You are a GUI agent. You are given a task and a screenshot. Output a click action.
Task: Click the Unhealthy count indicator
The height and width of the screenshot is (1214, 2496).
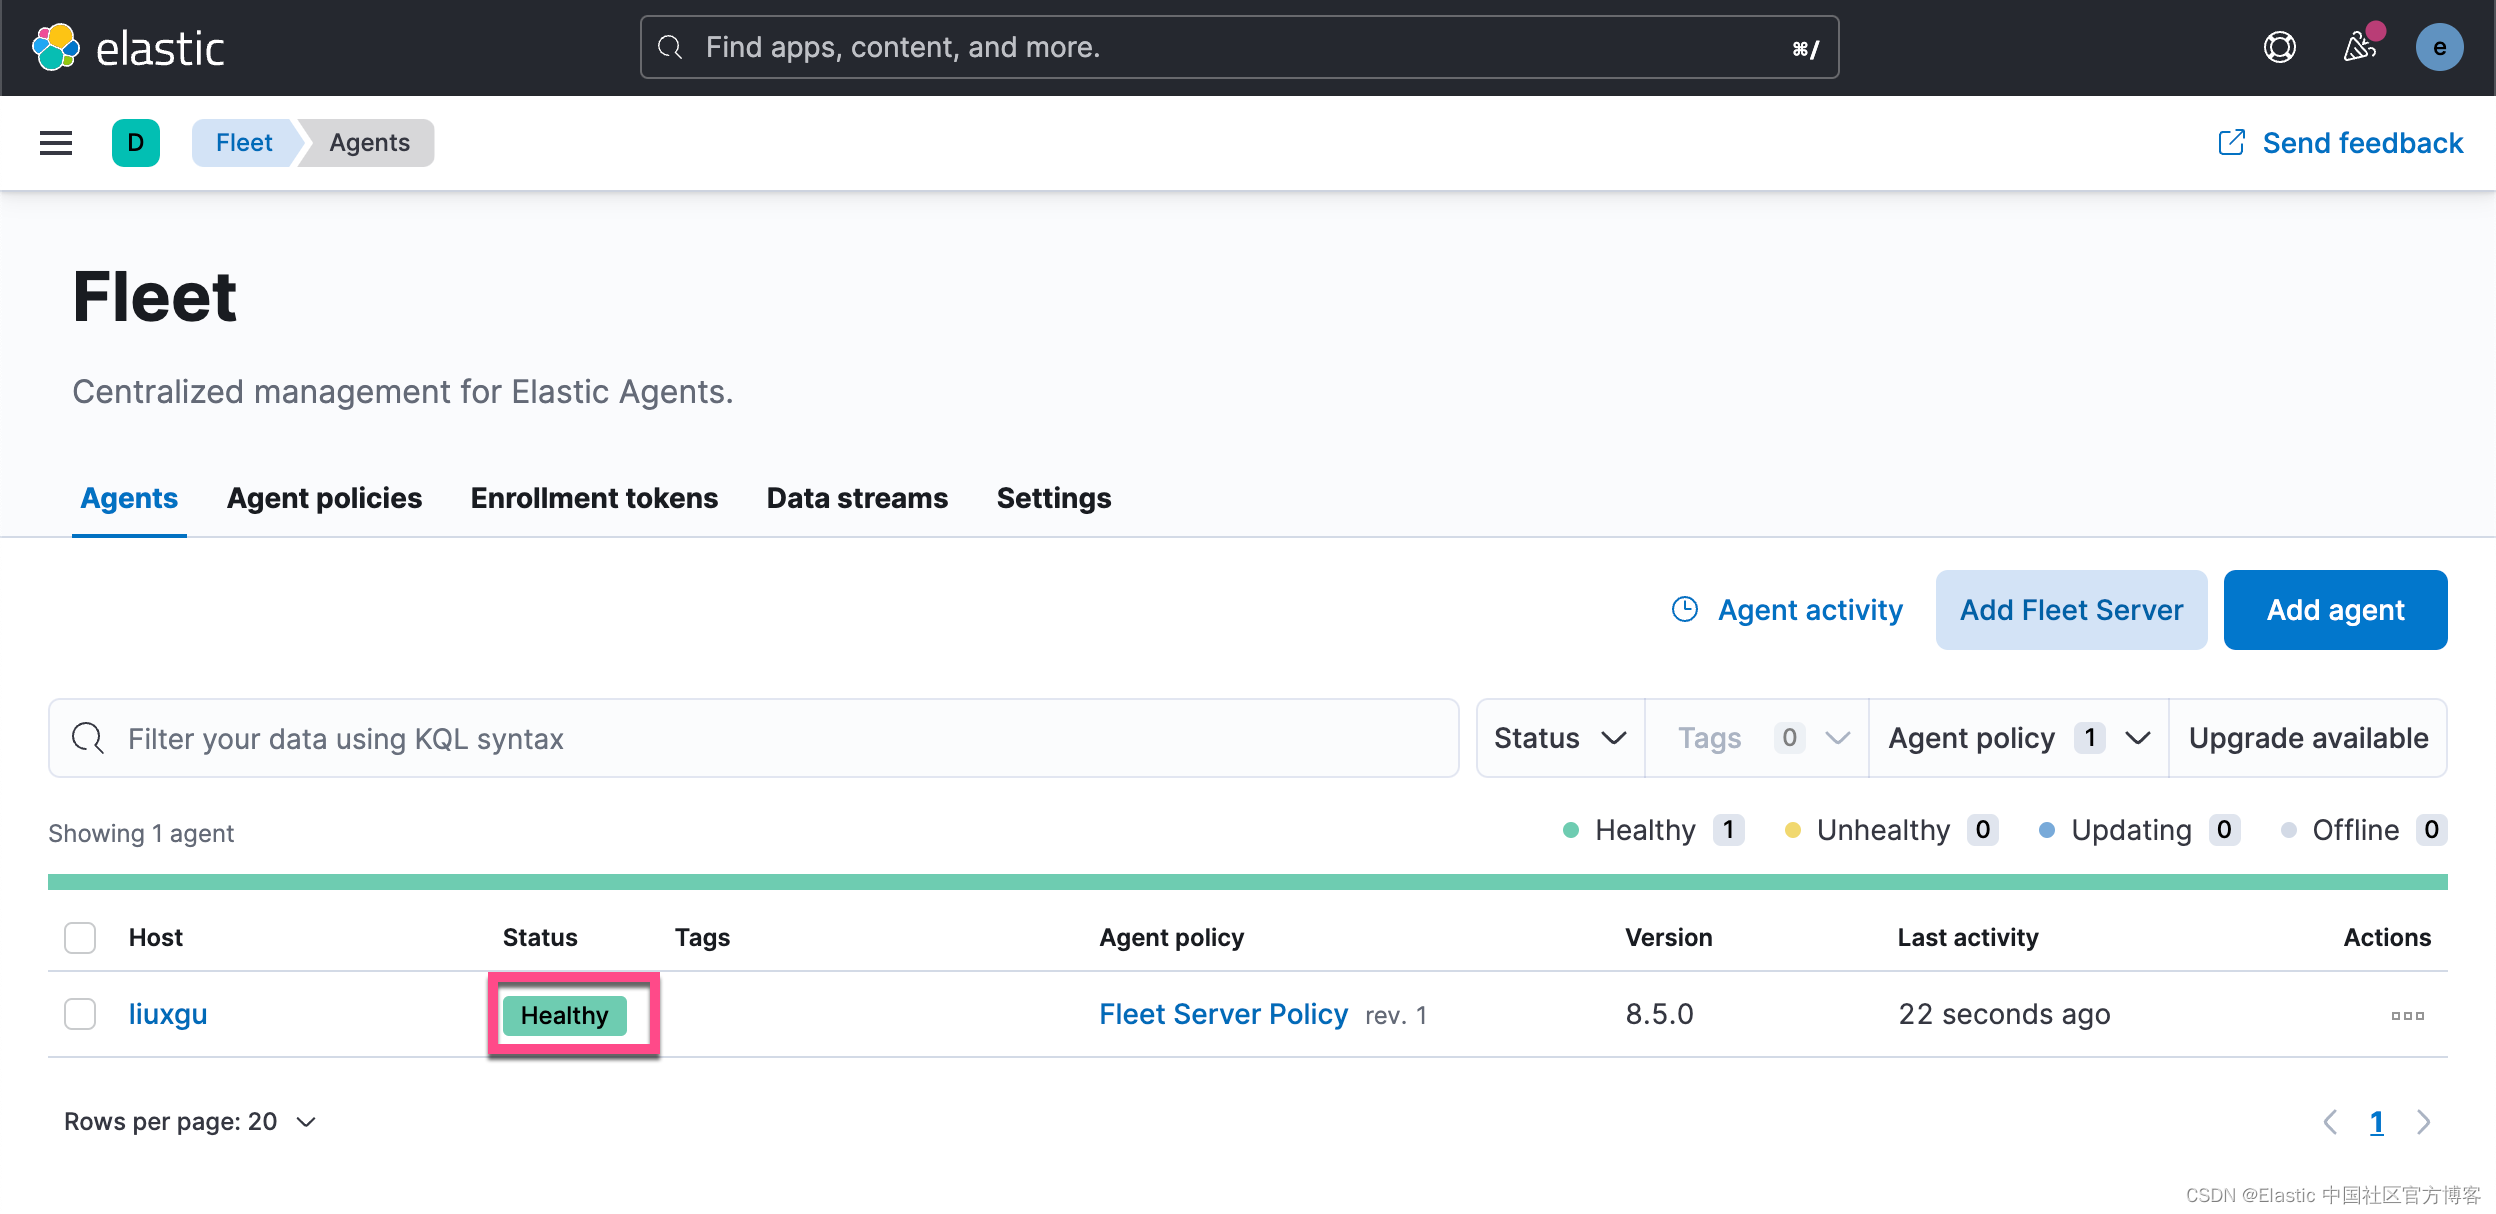coord(1891,830)
